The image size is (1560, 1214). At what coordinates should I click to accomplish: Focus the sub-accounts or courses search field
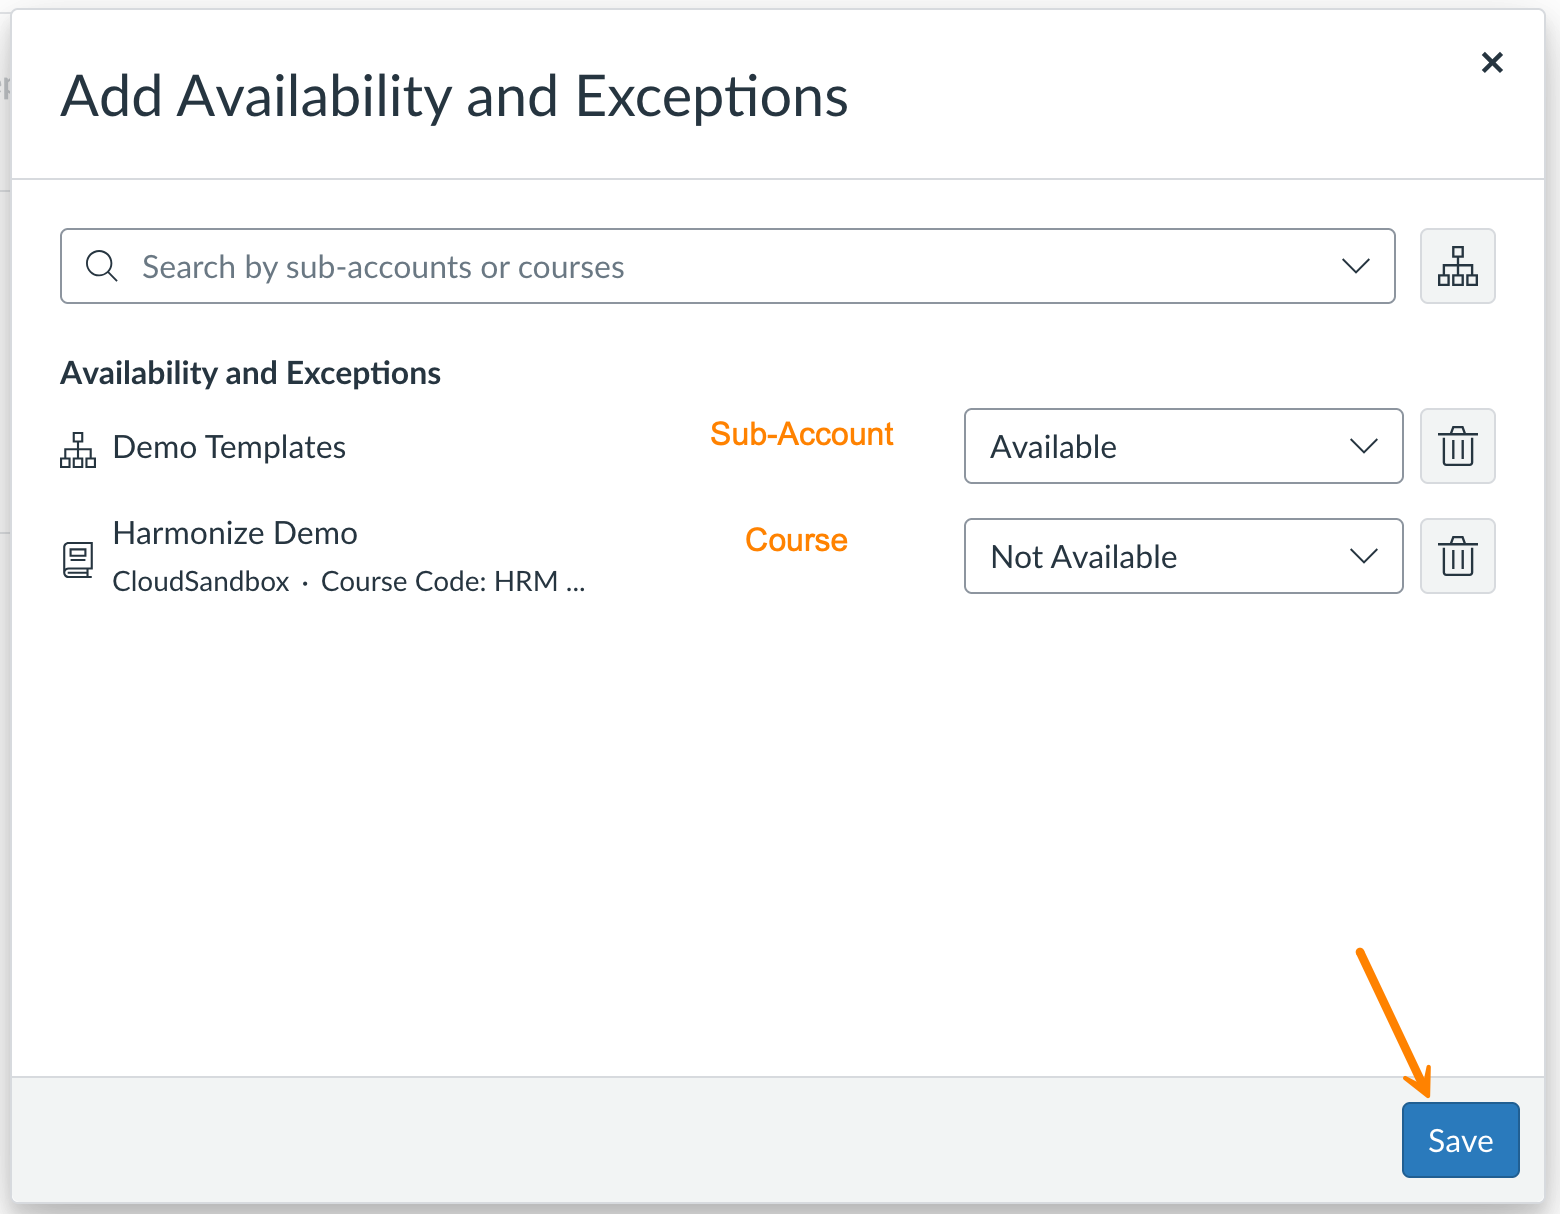(x=728, y=266)
